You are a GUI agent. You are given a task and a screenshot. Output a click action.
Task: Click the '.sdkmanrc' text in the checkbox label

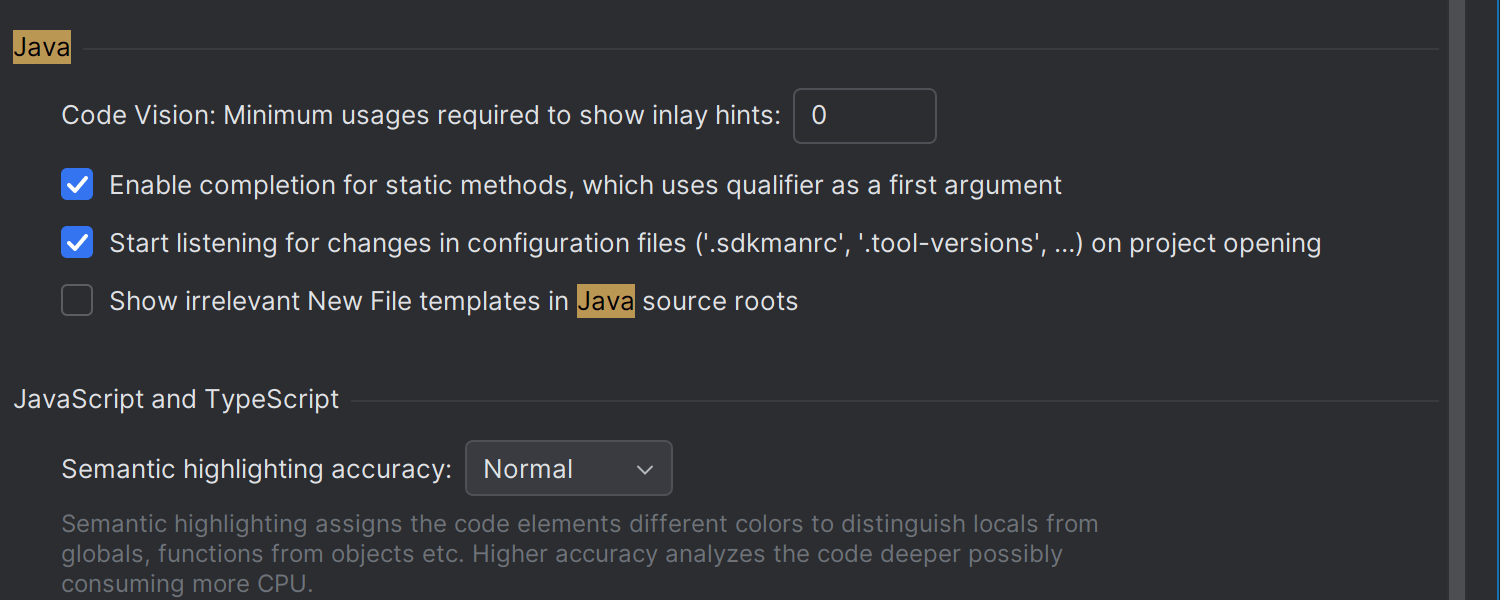point(771,243)
